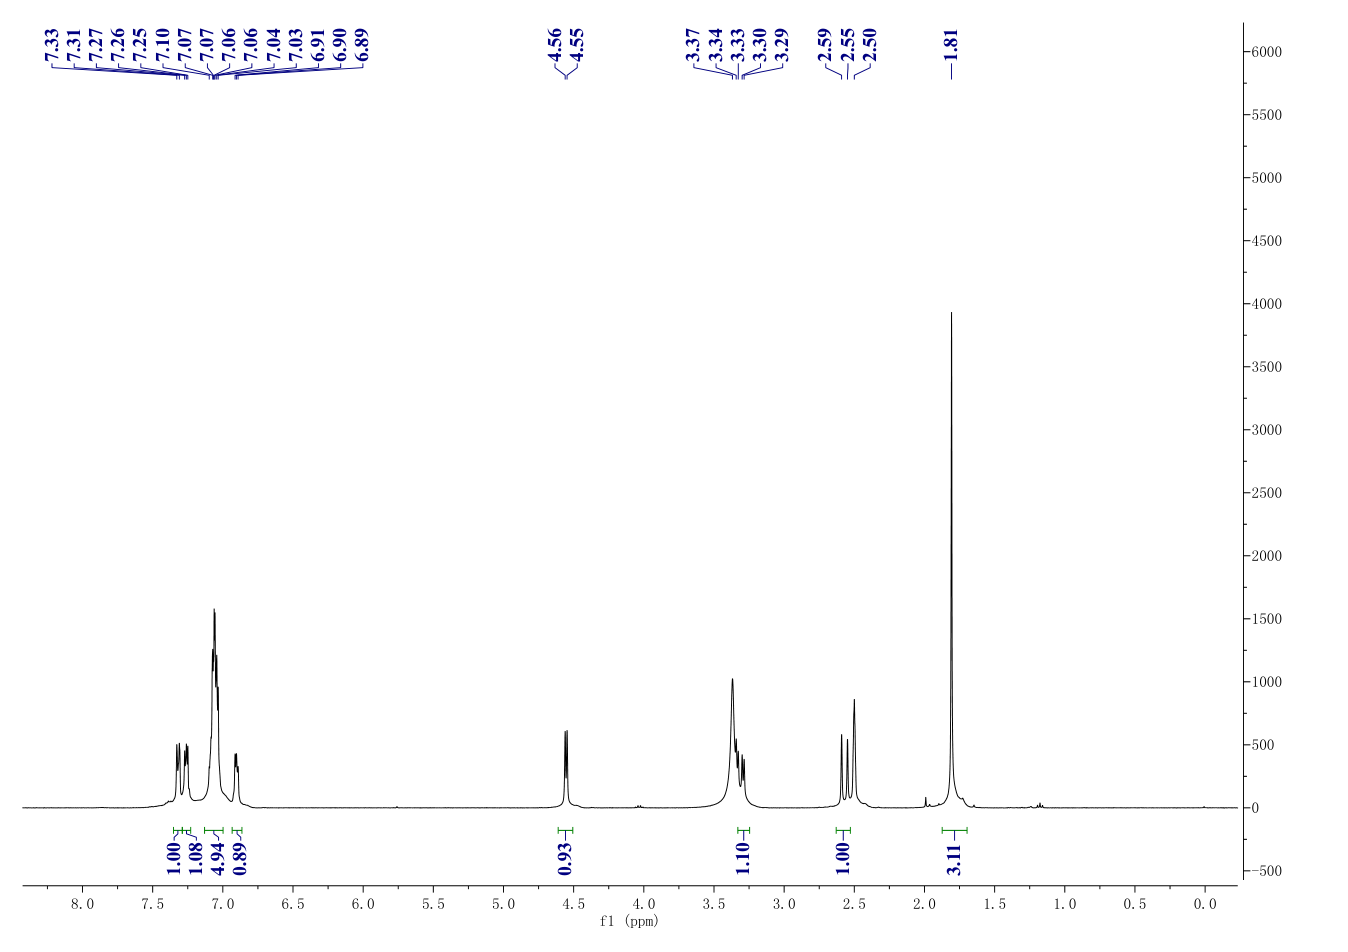Pick the 2.50 peak label at top
Screen dimensions: 1348x952
tap(869, 46)
